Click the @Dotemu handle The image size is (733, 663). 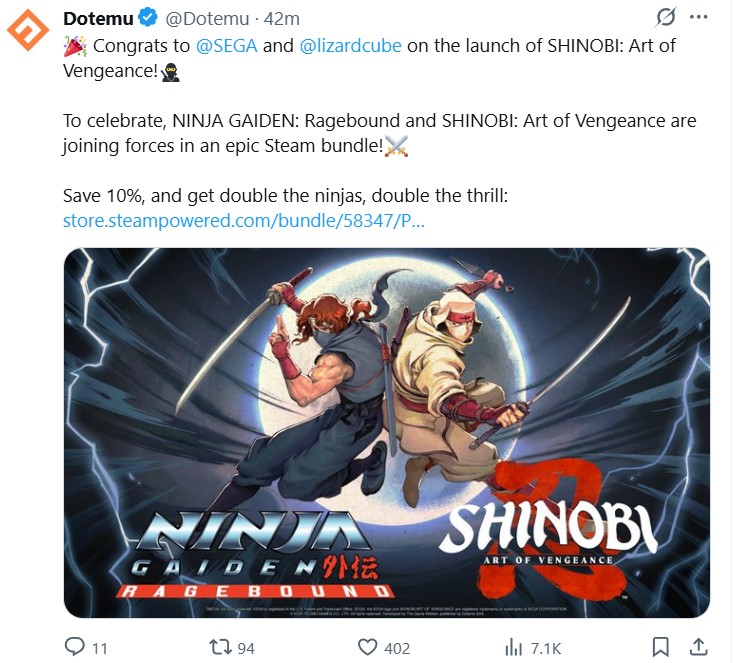(x=207, y=19)
